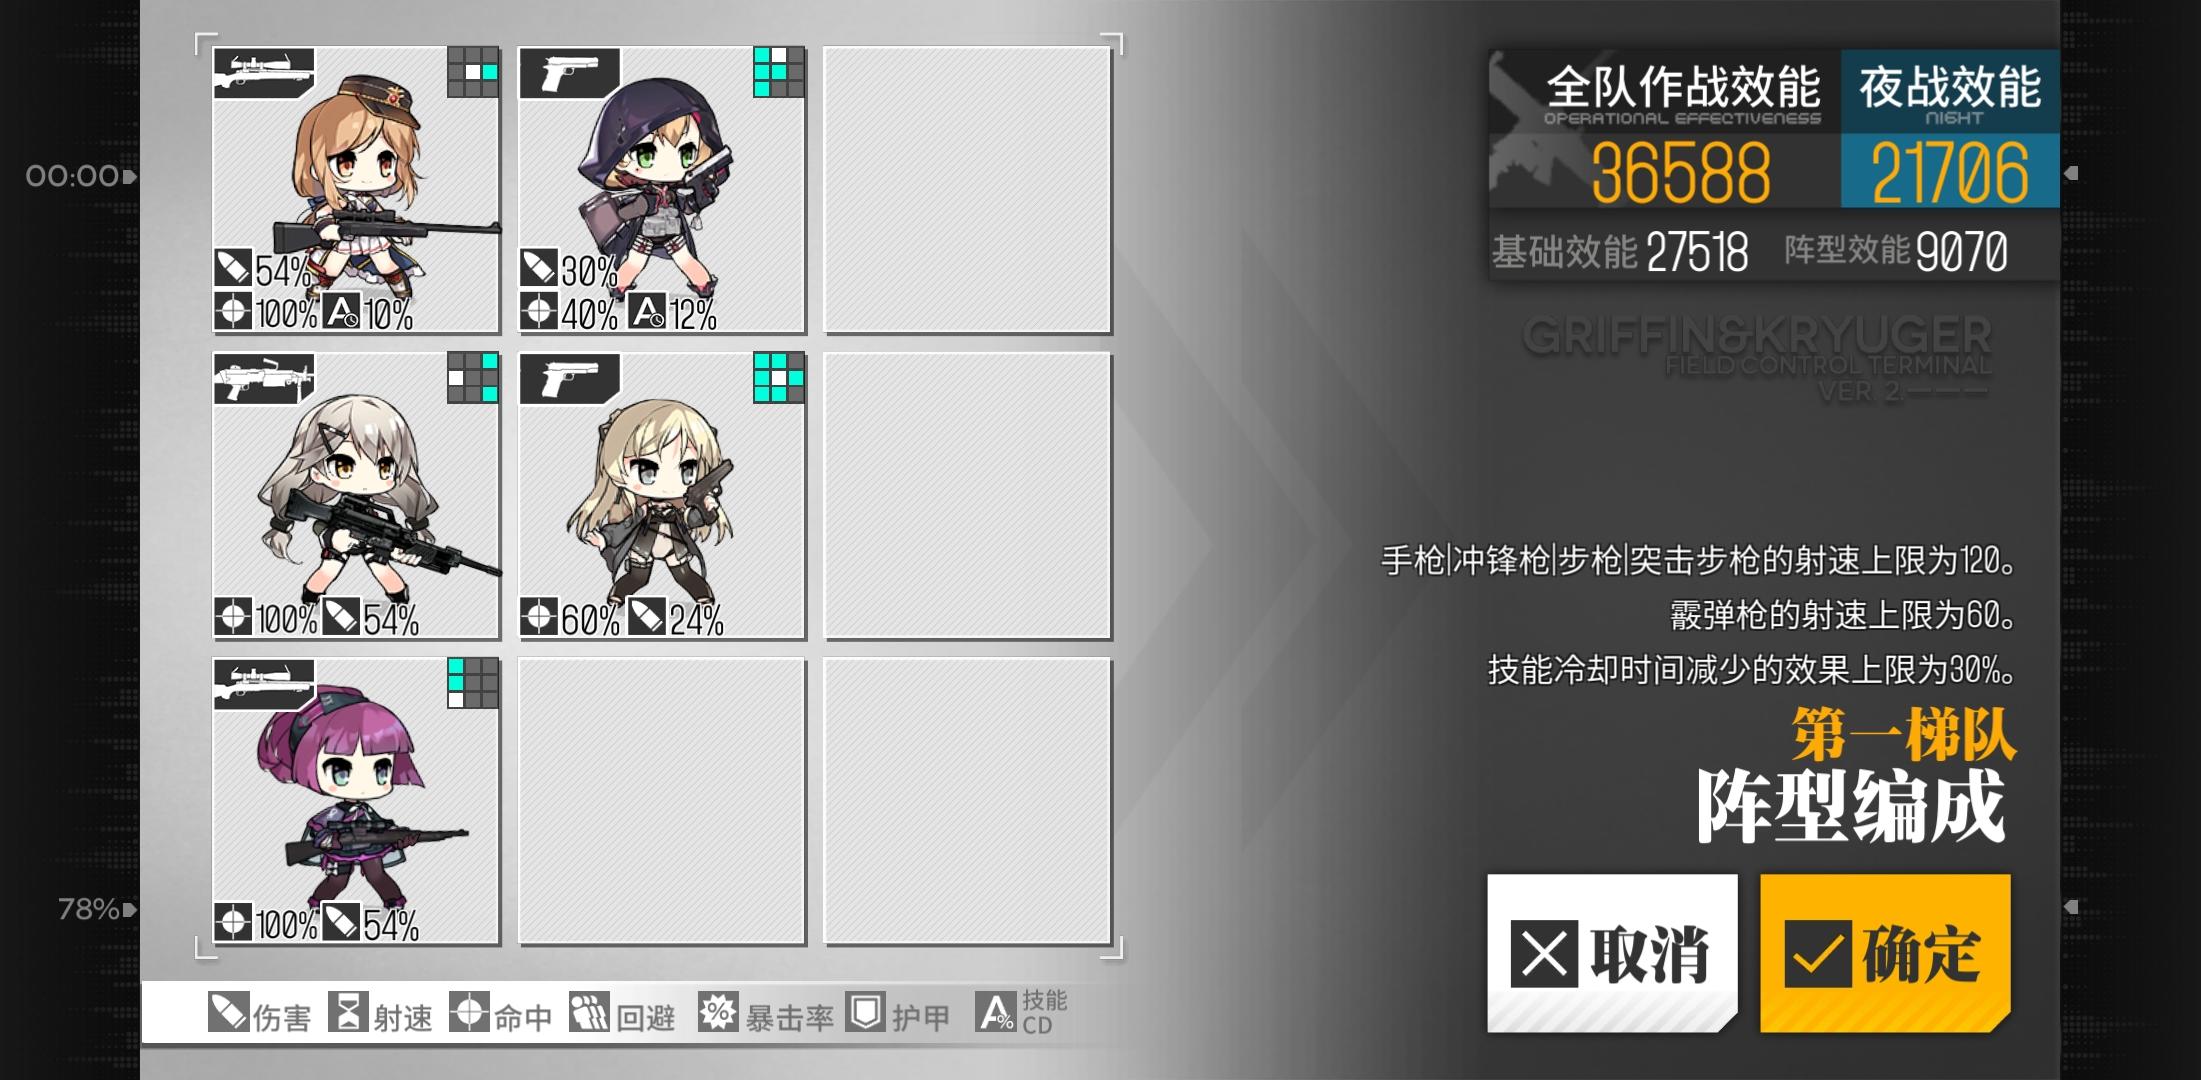
Task: Click the 射速 hourglass icon in legend
Action: coord(348,1012)
